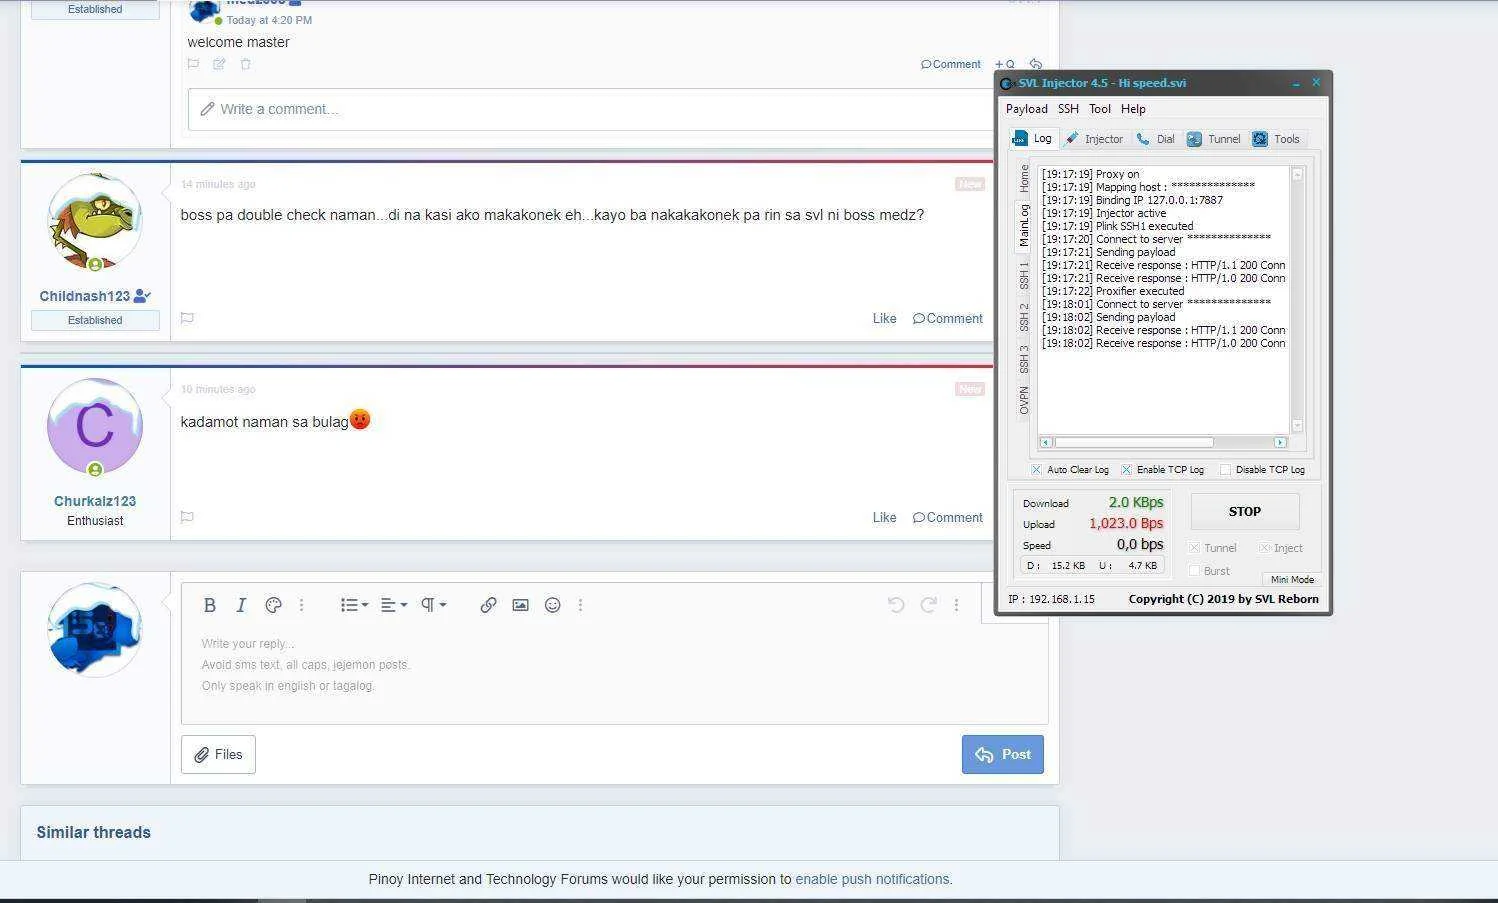
Task: Open the smilies emoji picker
Action: [552, 605]
